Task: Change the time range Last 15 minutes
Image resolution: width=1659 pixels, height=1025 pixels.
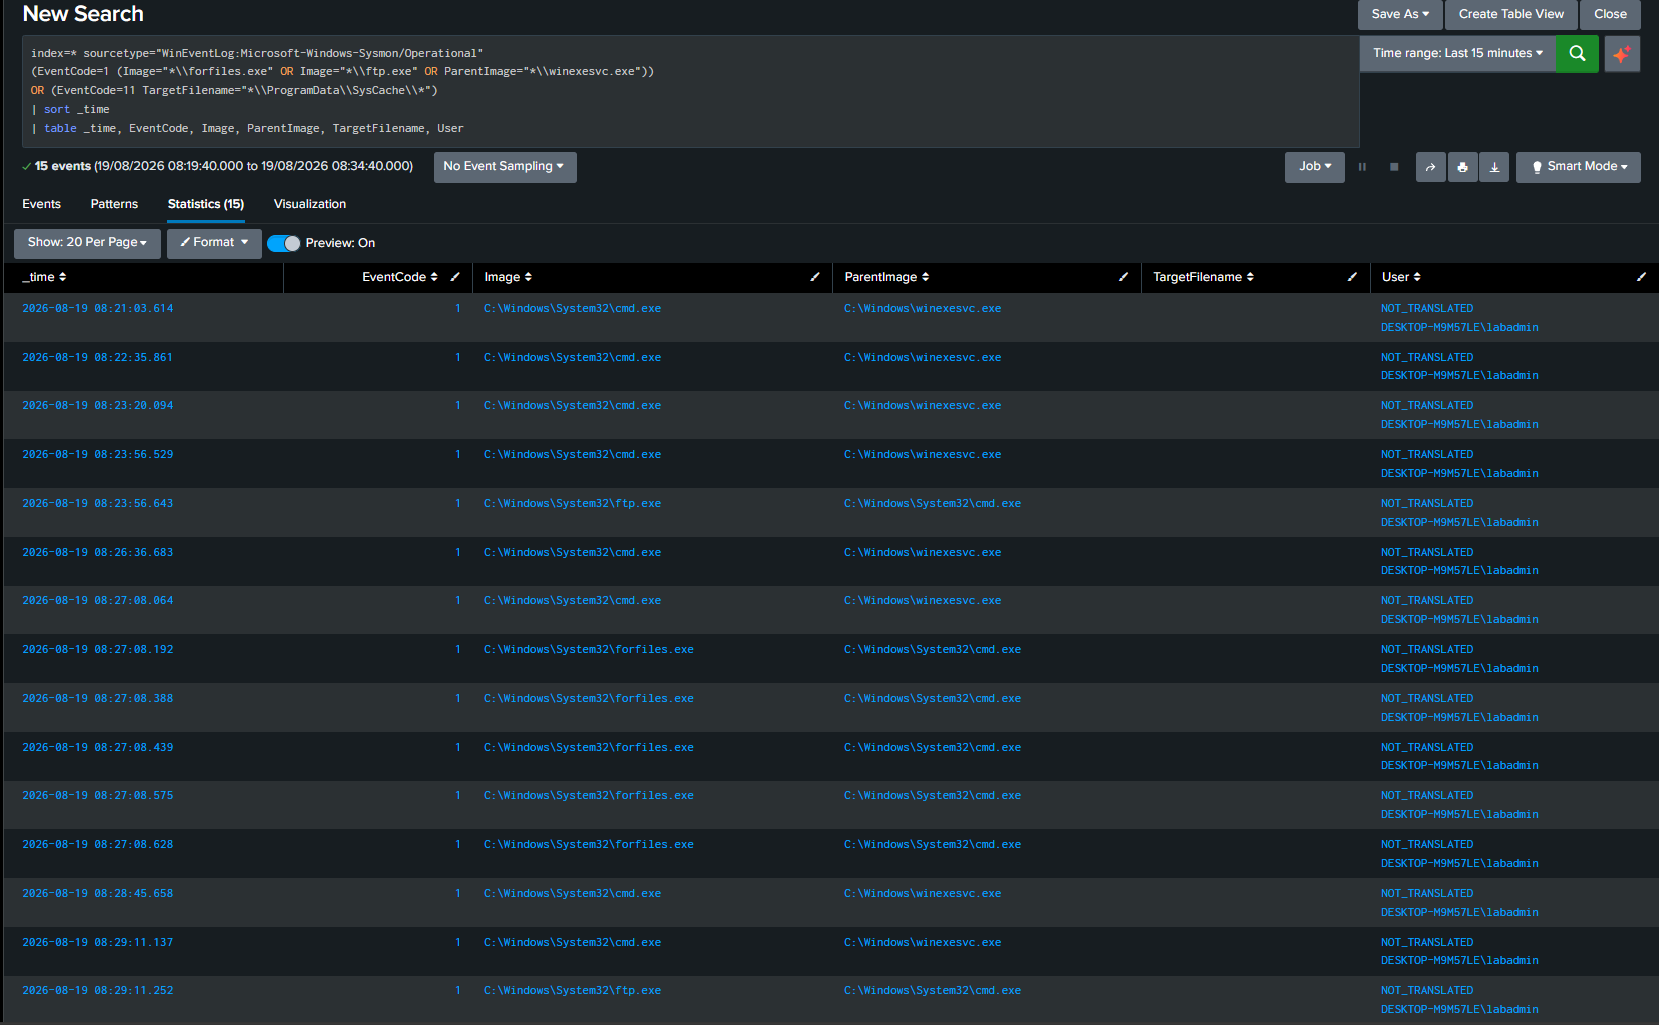Action: [1457, 53]
